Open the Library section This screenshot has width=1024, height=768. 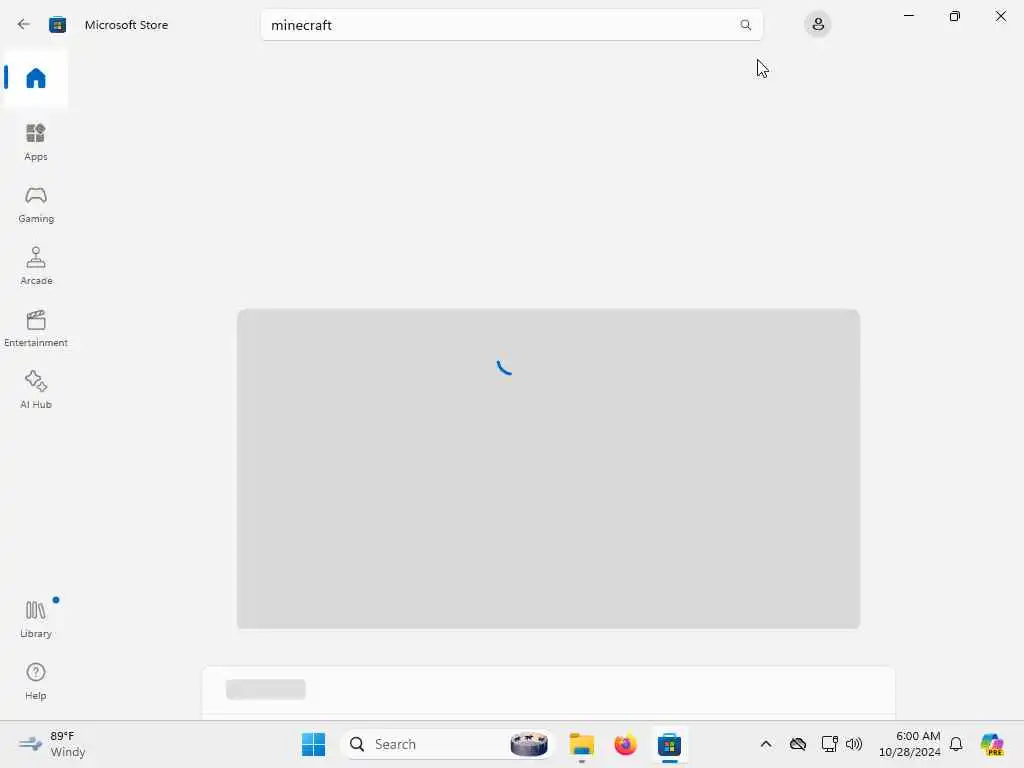pyautogui.click(x=35, y=619)
